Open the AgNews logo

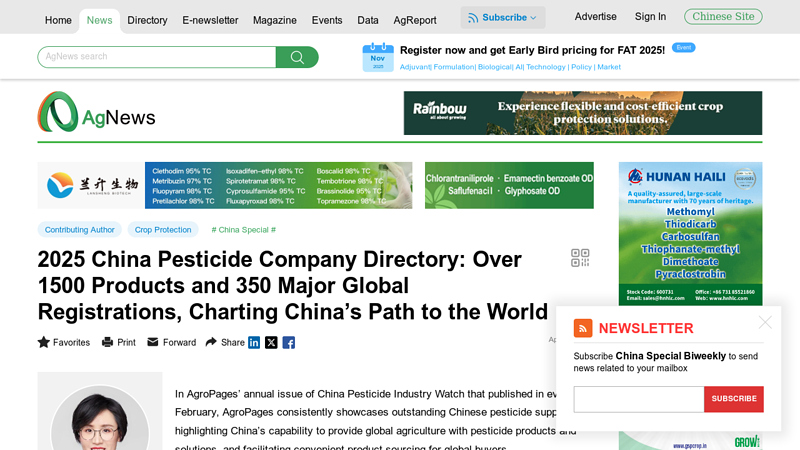[96, 112]
